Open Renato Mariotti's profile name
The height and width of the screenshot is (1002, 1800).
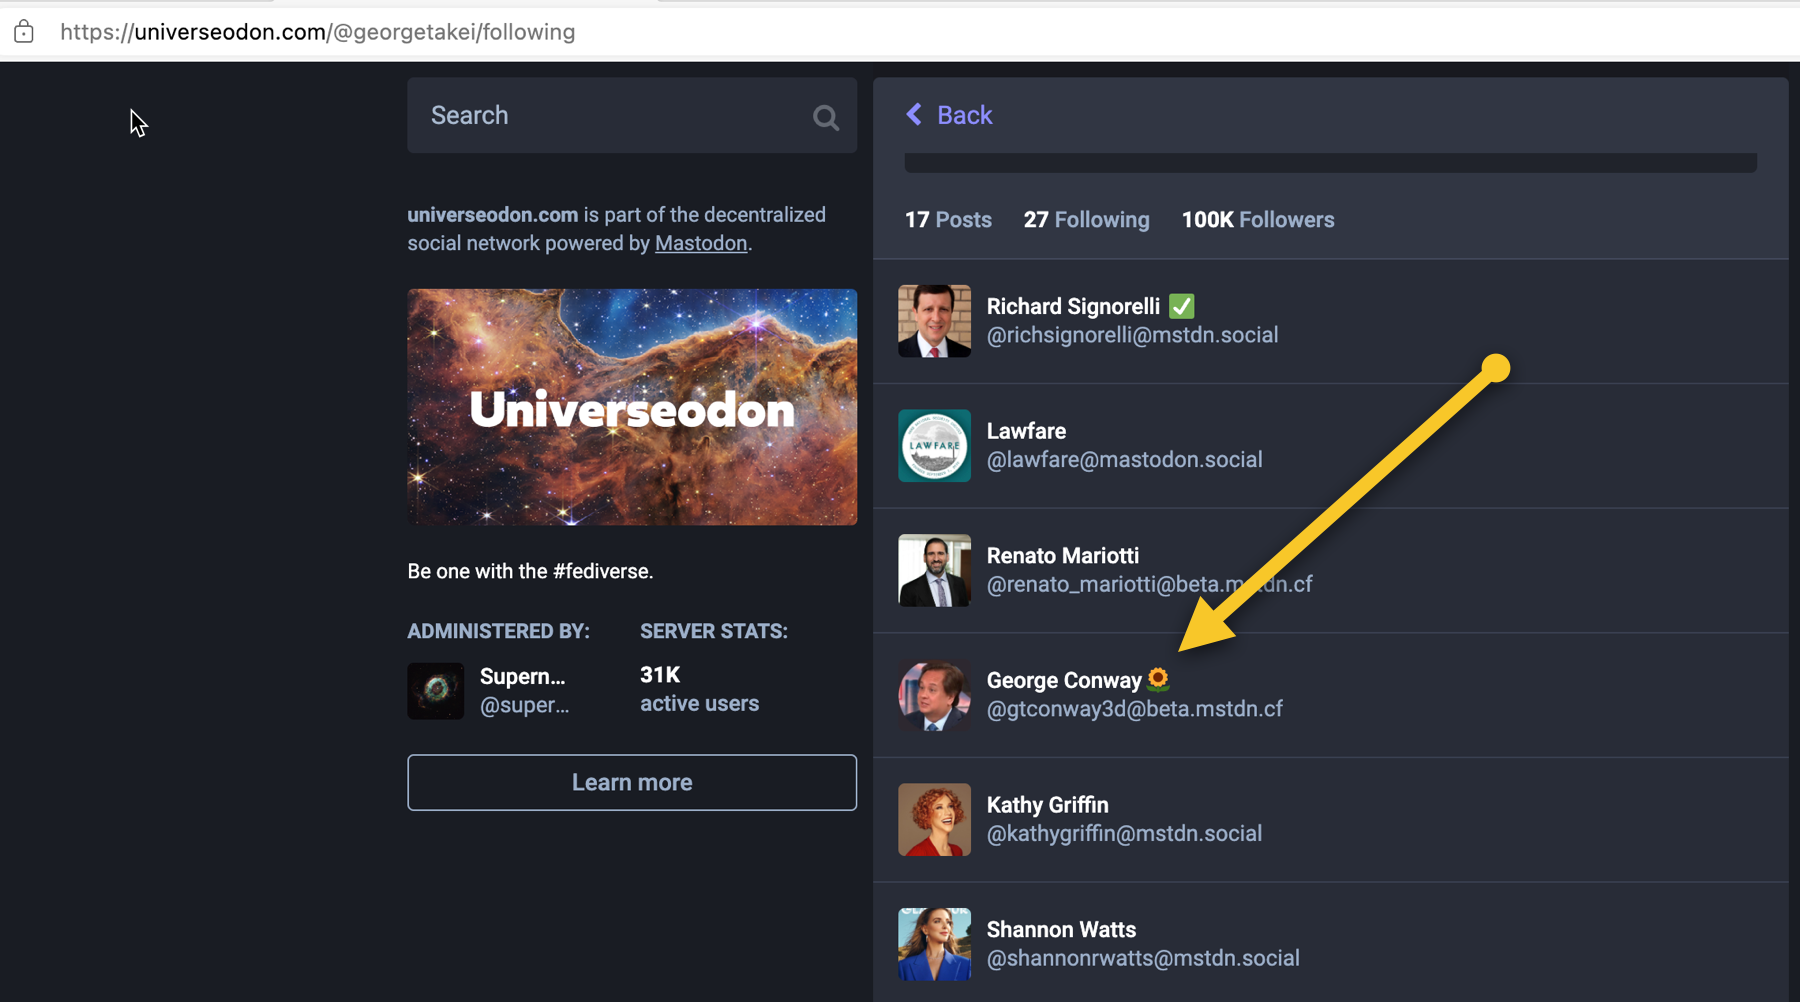1062,556
